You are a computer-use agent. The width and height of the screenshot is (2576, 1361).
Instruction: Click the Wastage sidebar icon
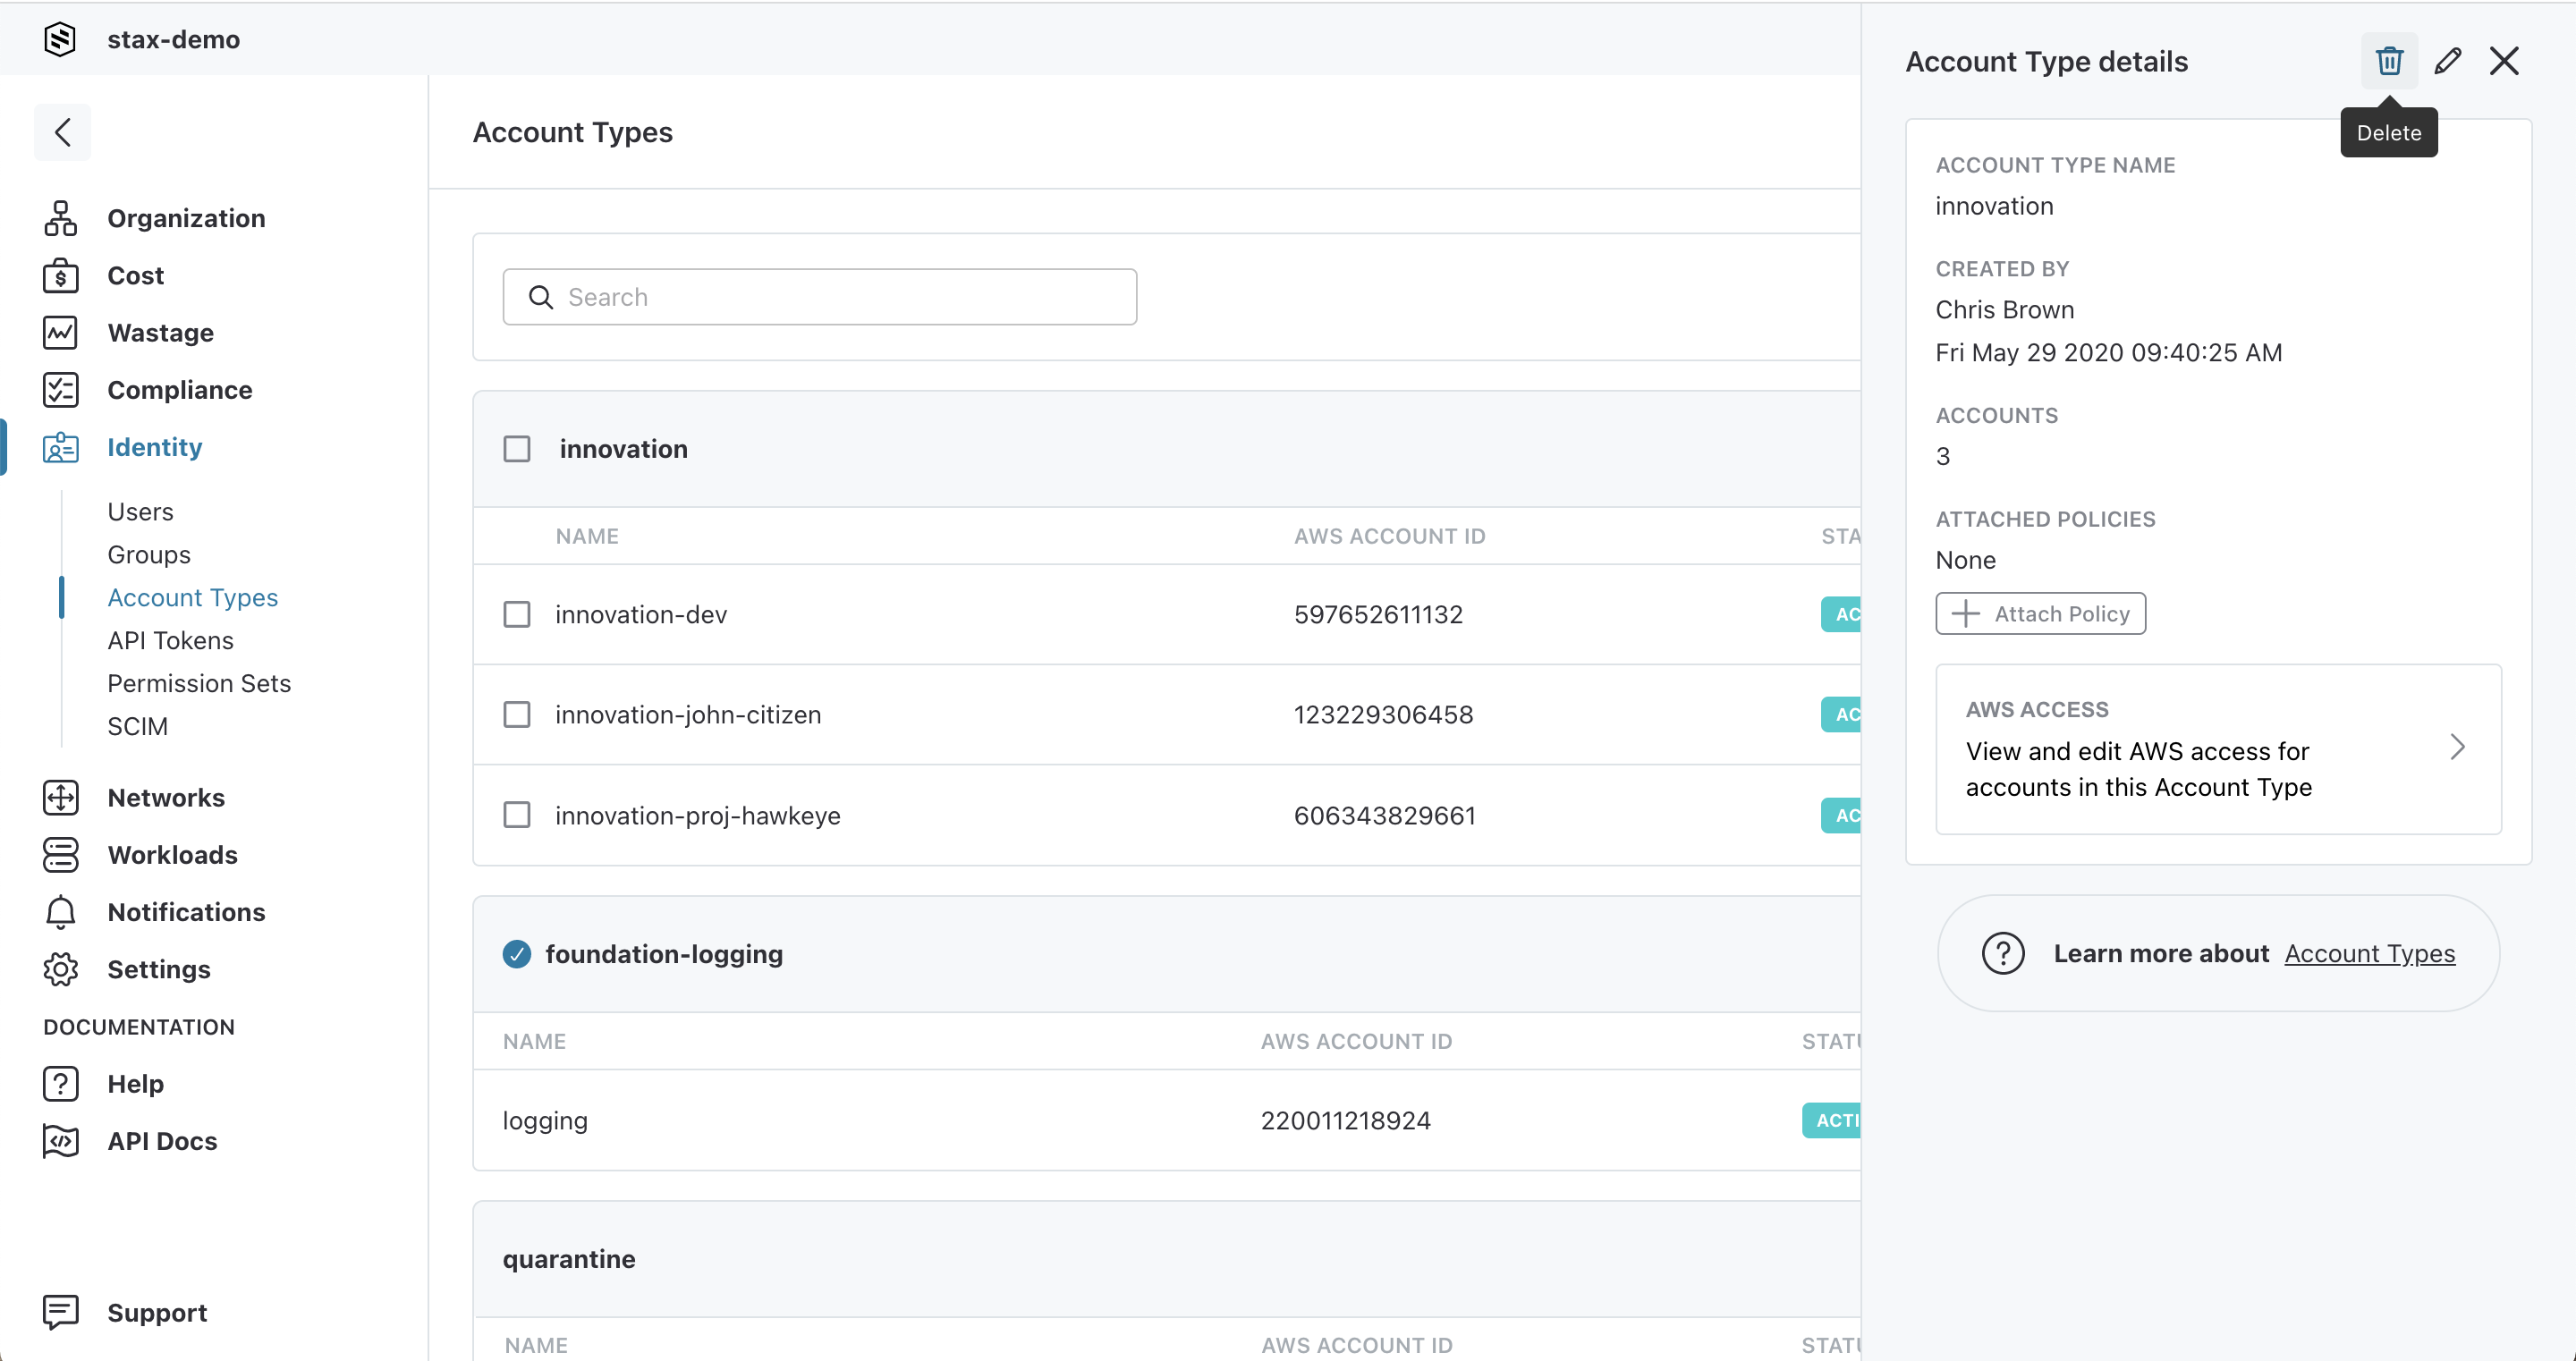coord(60,331)
